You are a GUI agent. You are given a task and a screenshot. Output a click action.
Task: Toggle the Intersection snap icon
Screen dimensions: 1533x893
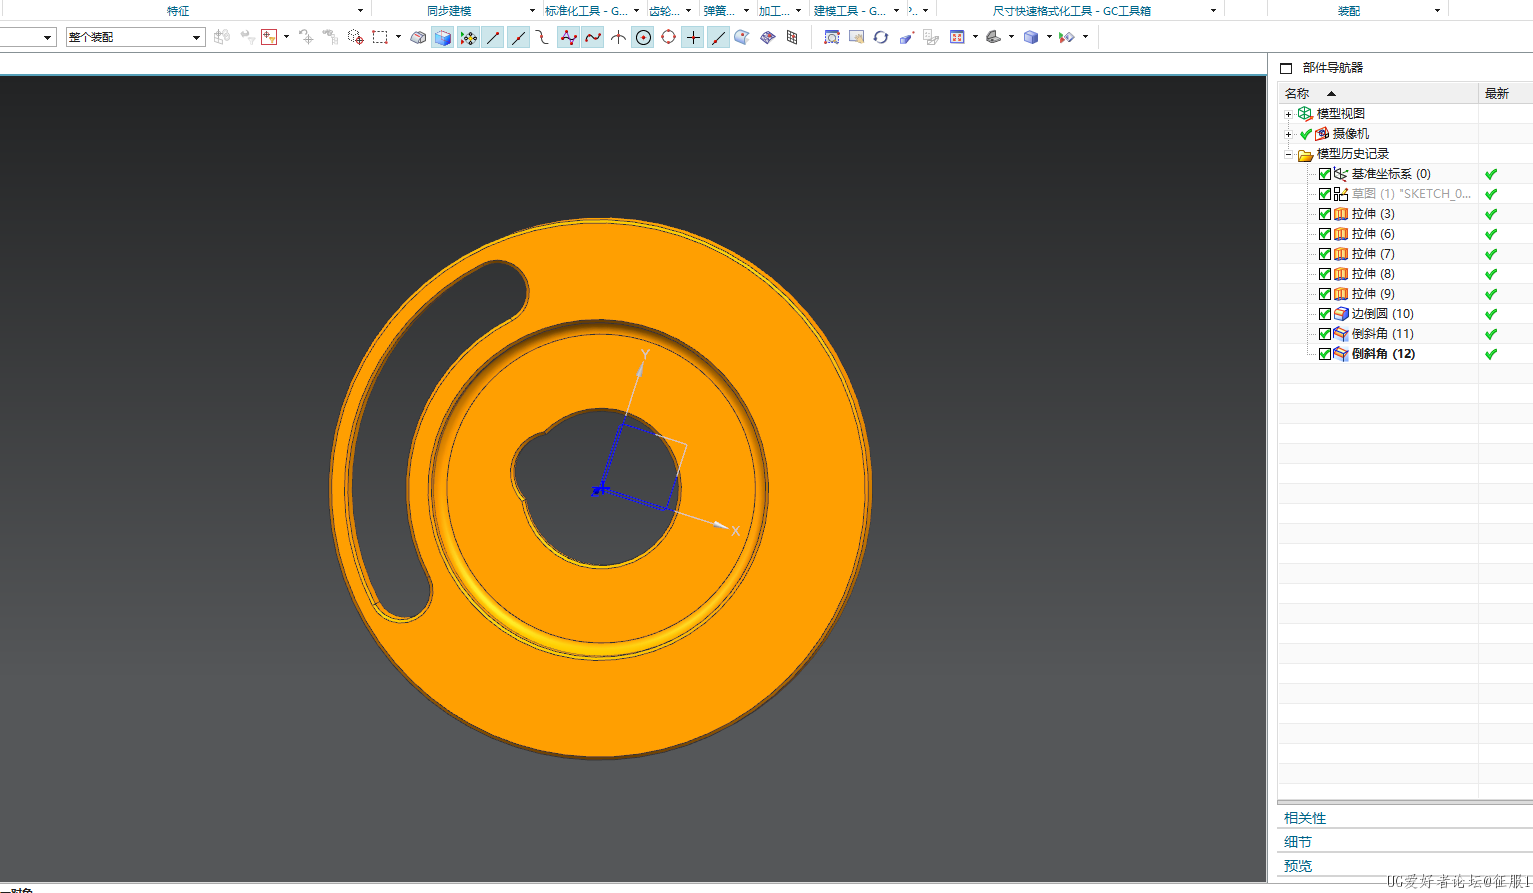click(x=618, y=37)
